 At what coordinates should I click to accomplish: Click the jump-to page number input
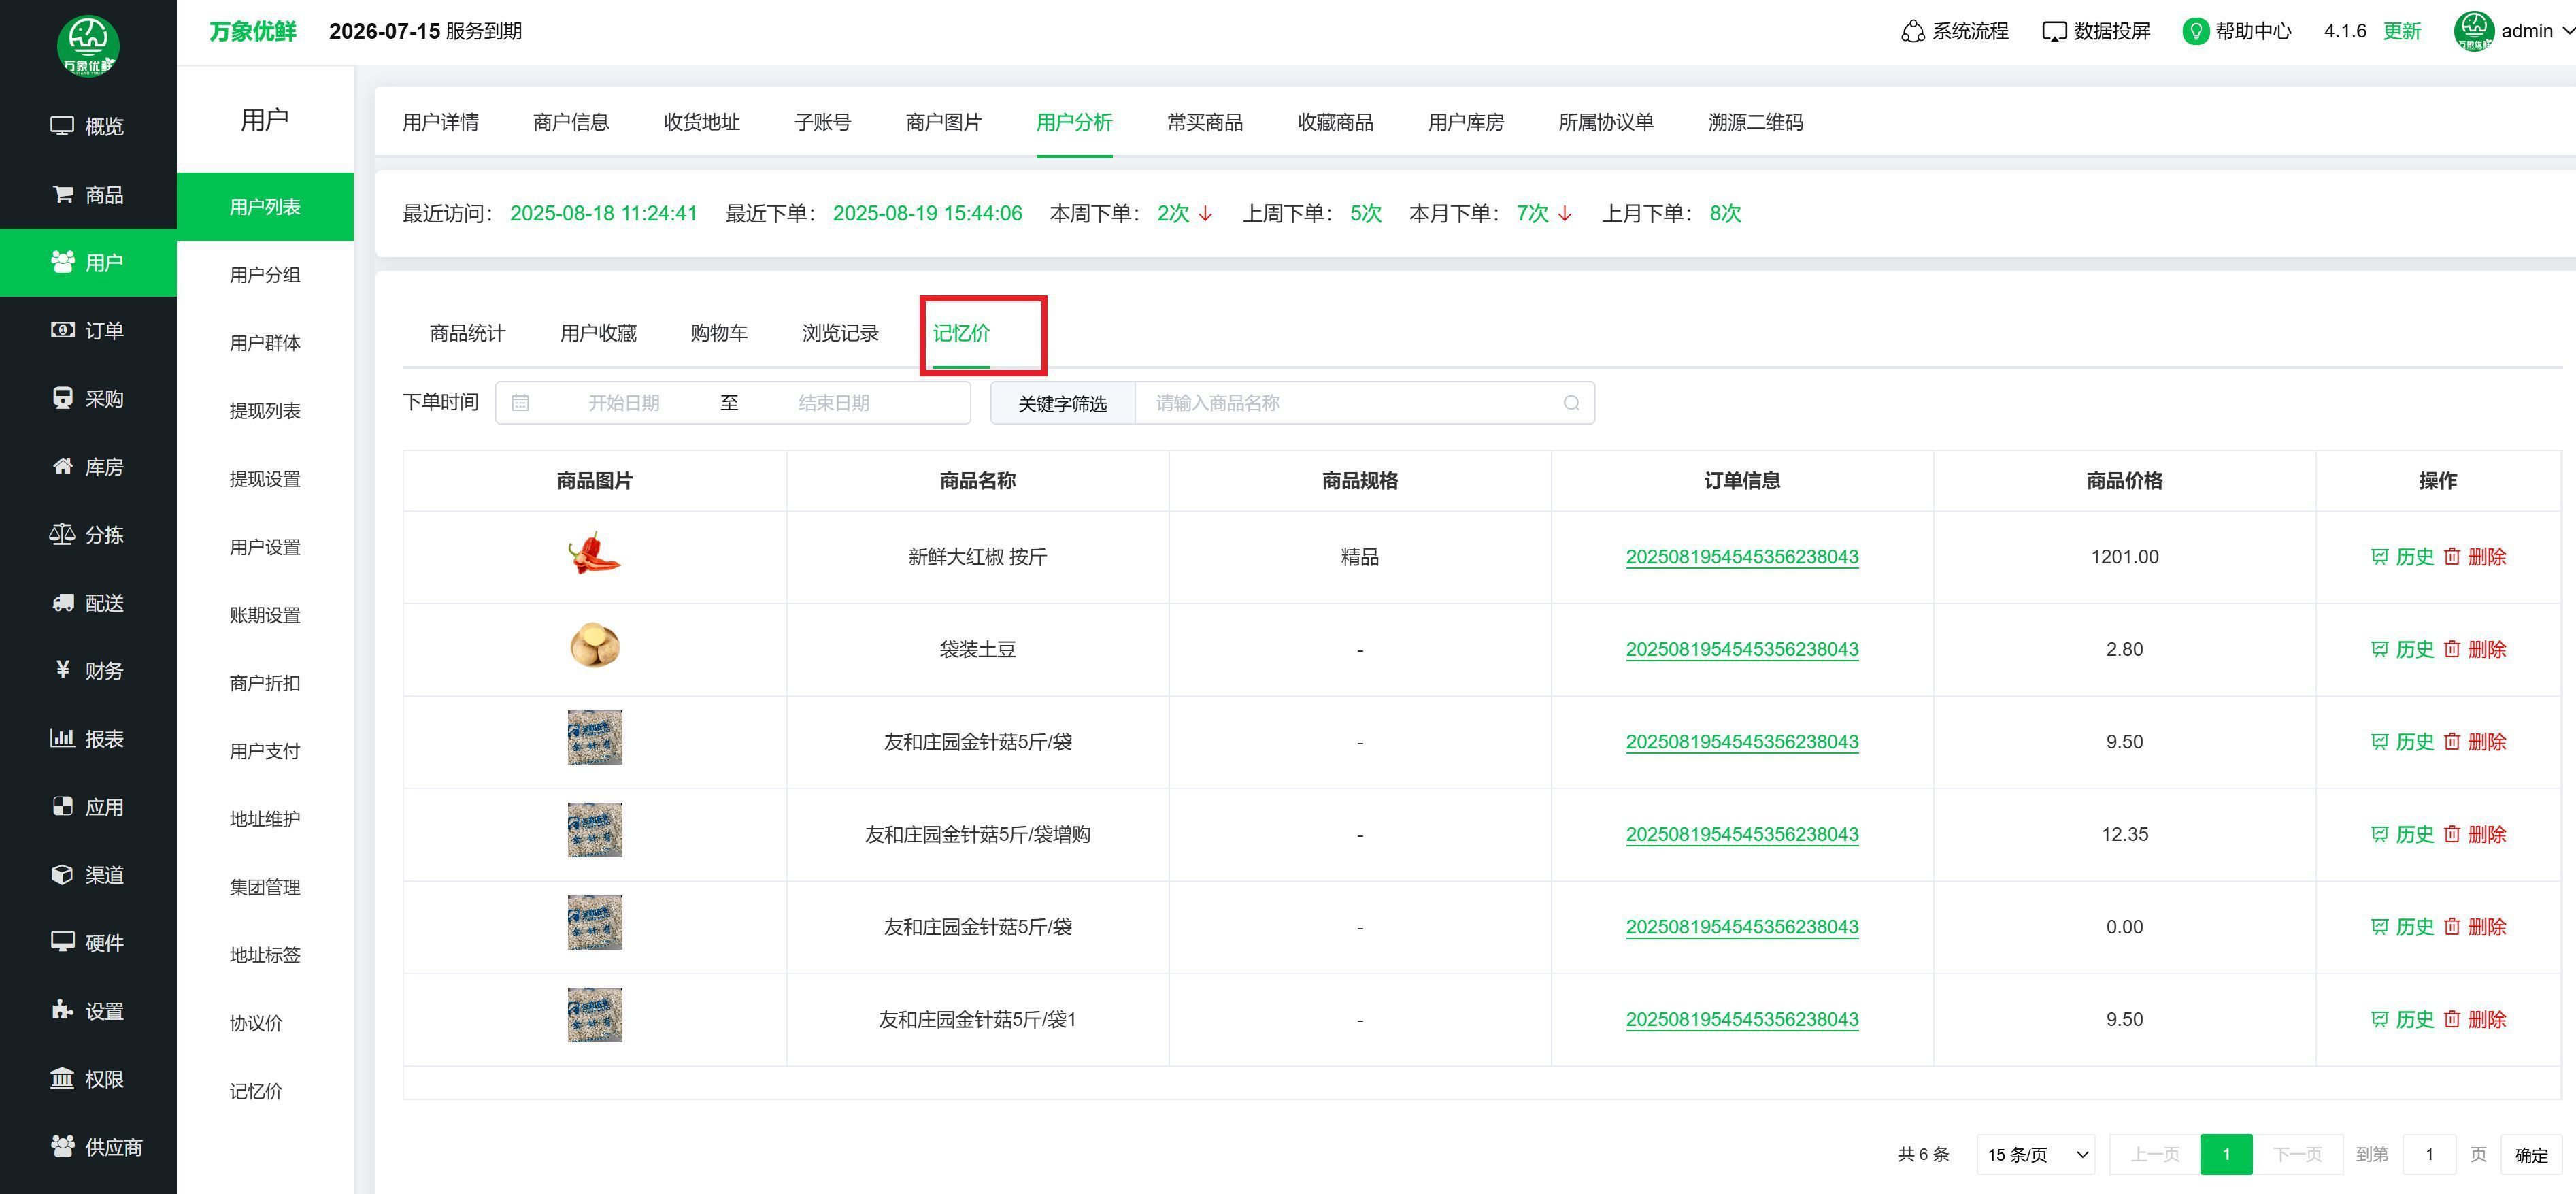pyautogui.click(x=2429, y=1154)
